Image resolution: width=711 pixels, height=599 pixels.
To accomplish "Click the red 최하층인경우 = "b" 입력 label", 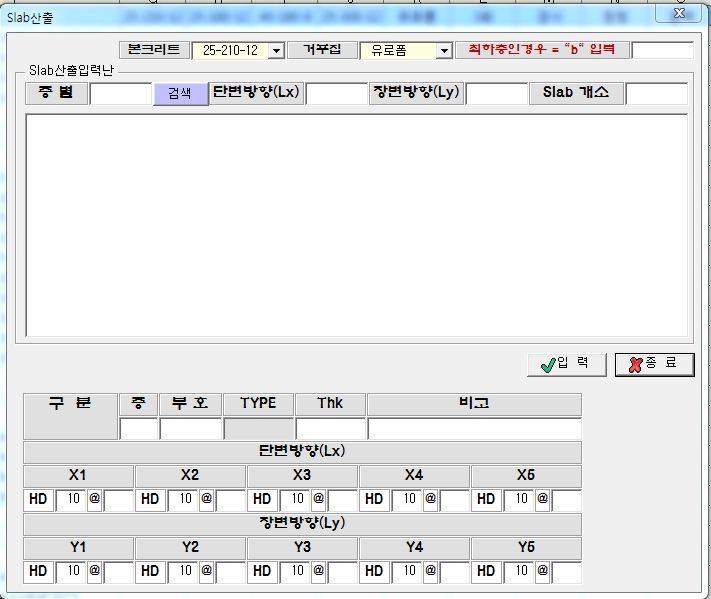I will pos(542,49).
